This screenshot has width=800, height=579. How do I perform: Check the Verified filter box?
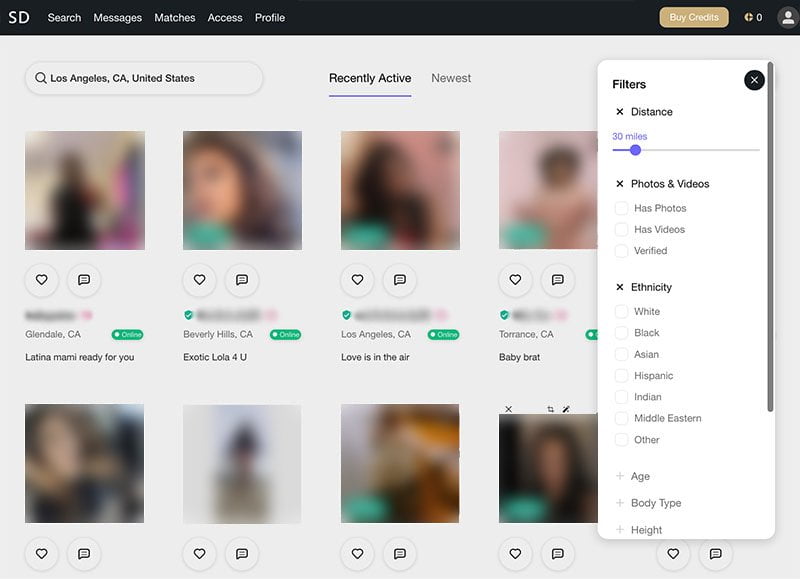[x=621, y=251]
